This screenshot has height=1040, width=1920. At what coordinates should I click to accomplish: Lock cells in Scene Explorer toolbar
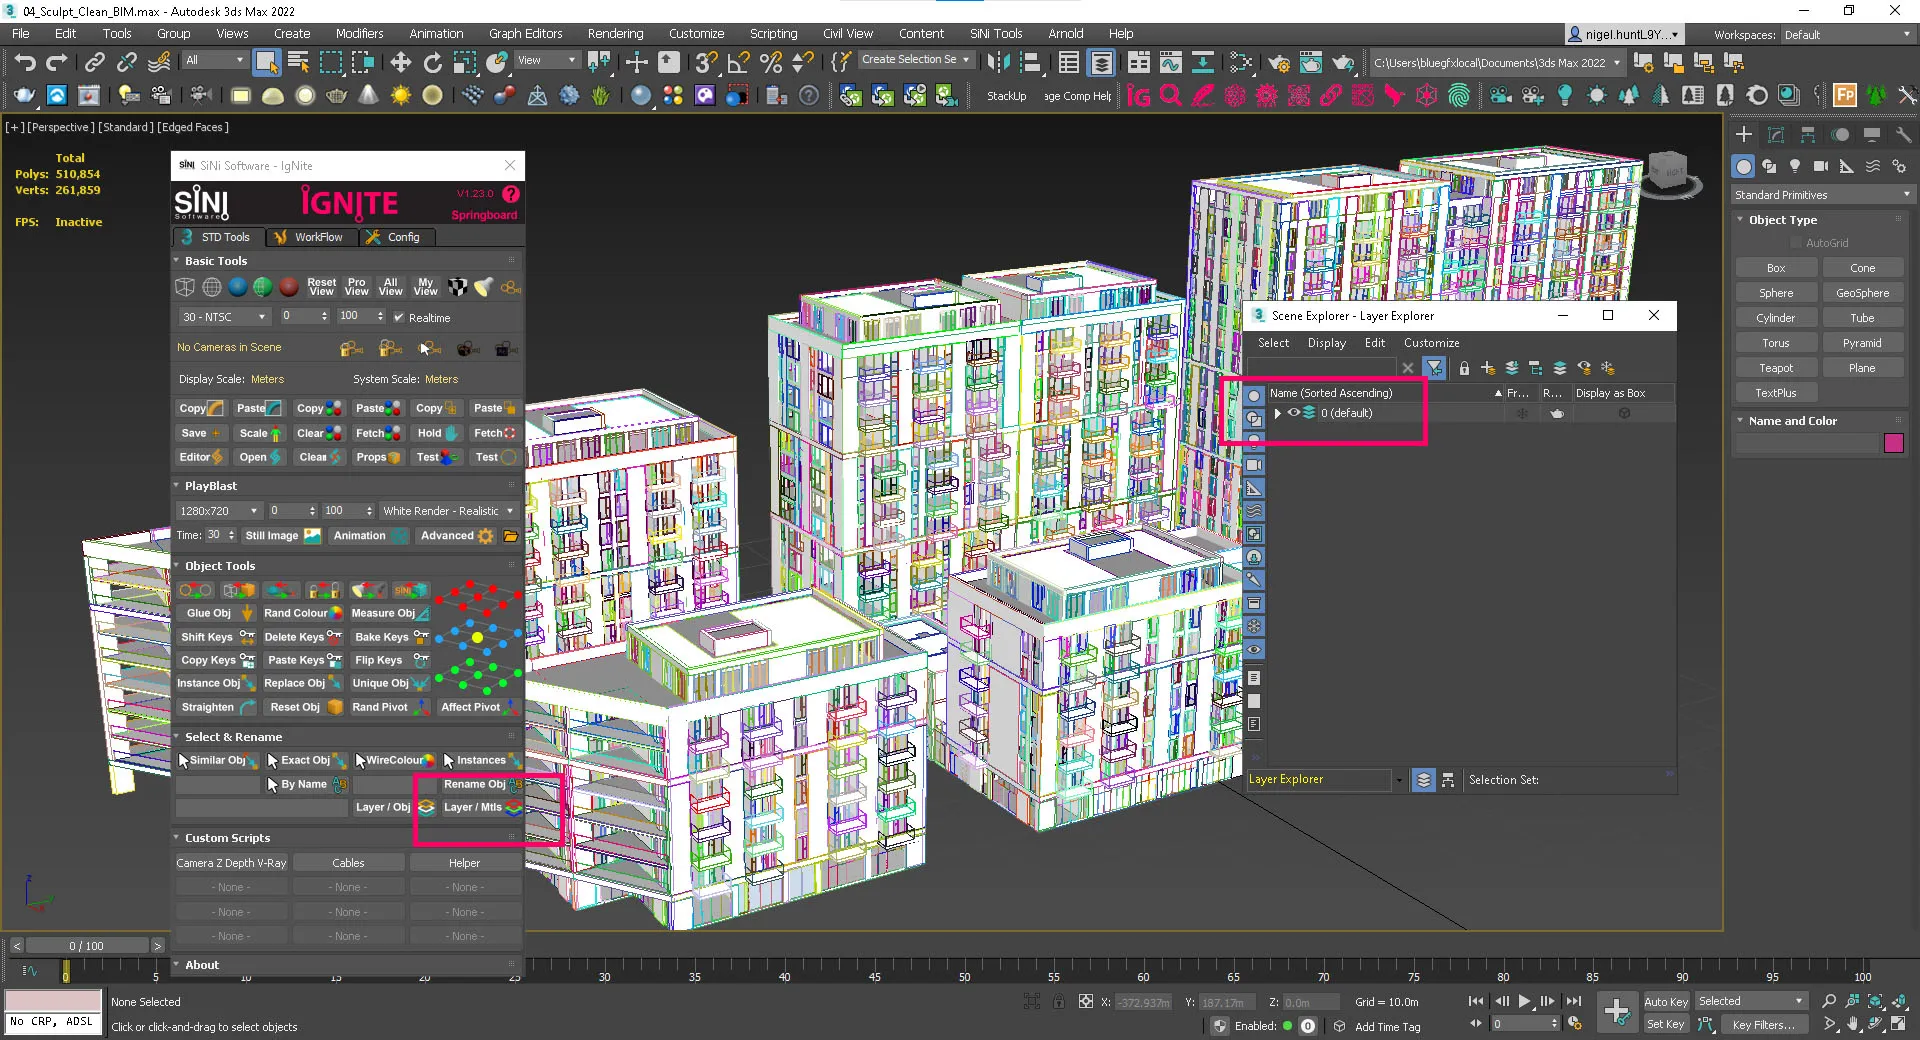point(1464,368)
